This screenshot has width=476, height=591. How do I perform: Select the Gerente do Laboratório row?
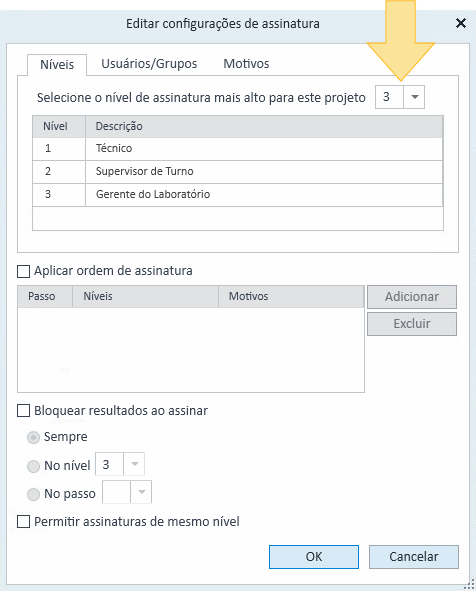[238, 195]
